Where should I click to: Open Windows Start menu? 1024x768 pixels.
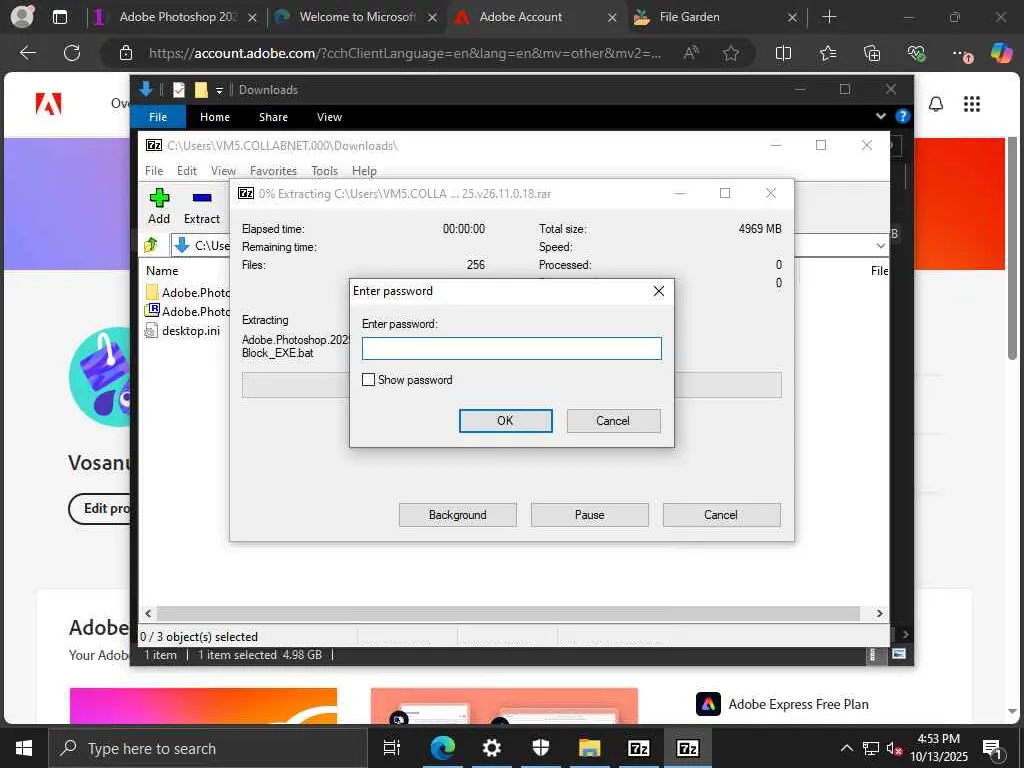click(24, 748)
